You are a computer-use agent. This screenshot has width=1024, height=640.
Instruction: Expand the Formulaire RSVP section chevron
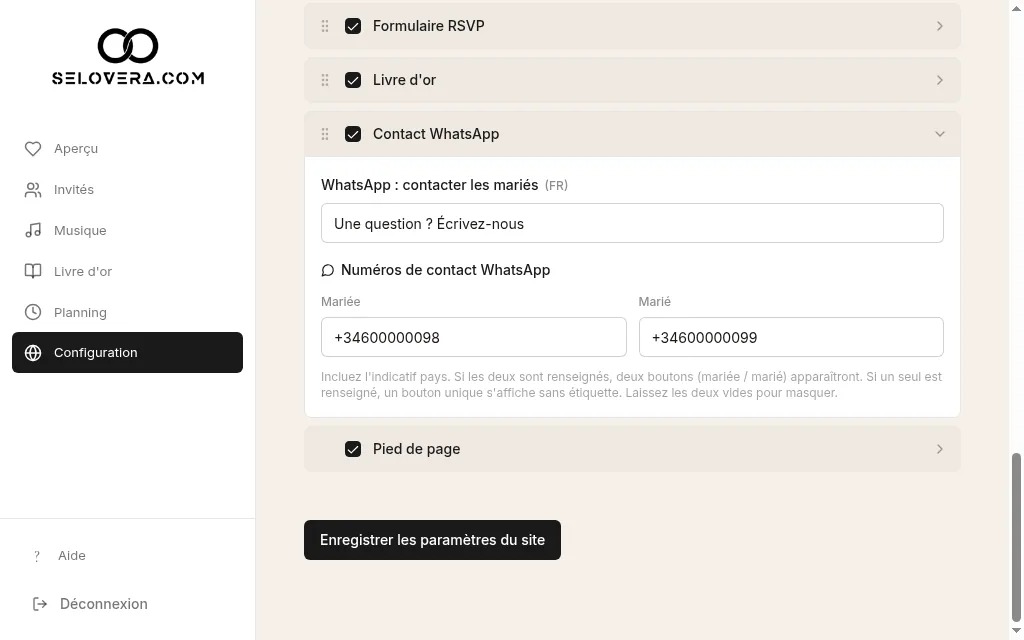click(x=940, y=26)
